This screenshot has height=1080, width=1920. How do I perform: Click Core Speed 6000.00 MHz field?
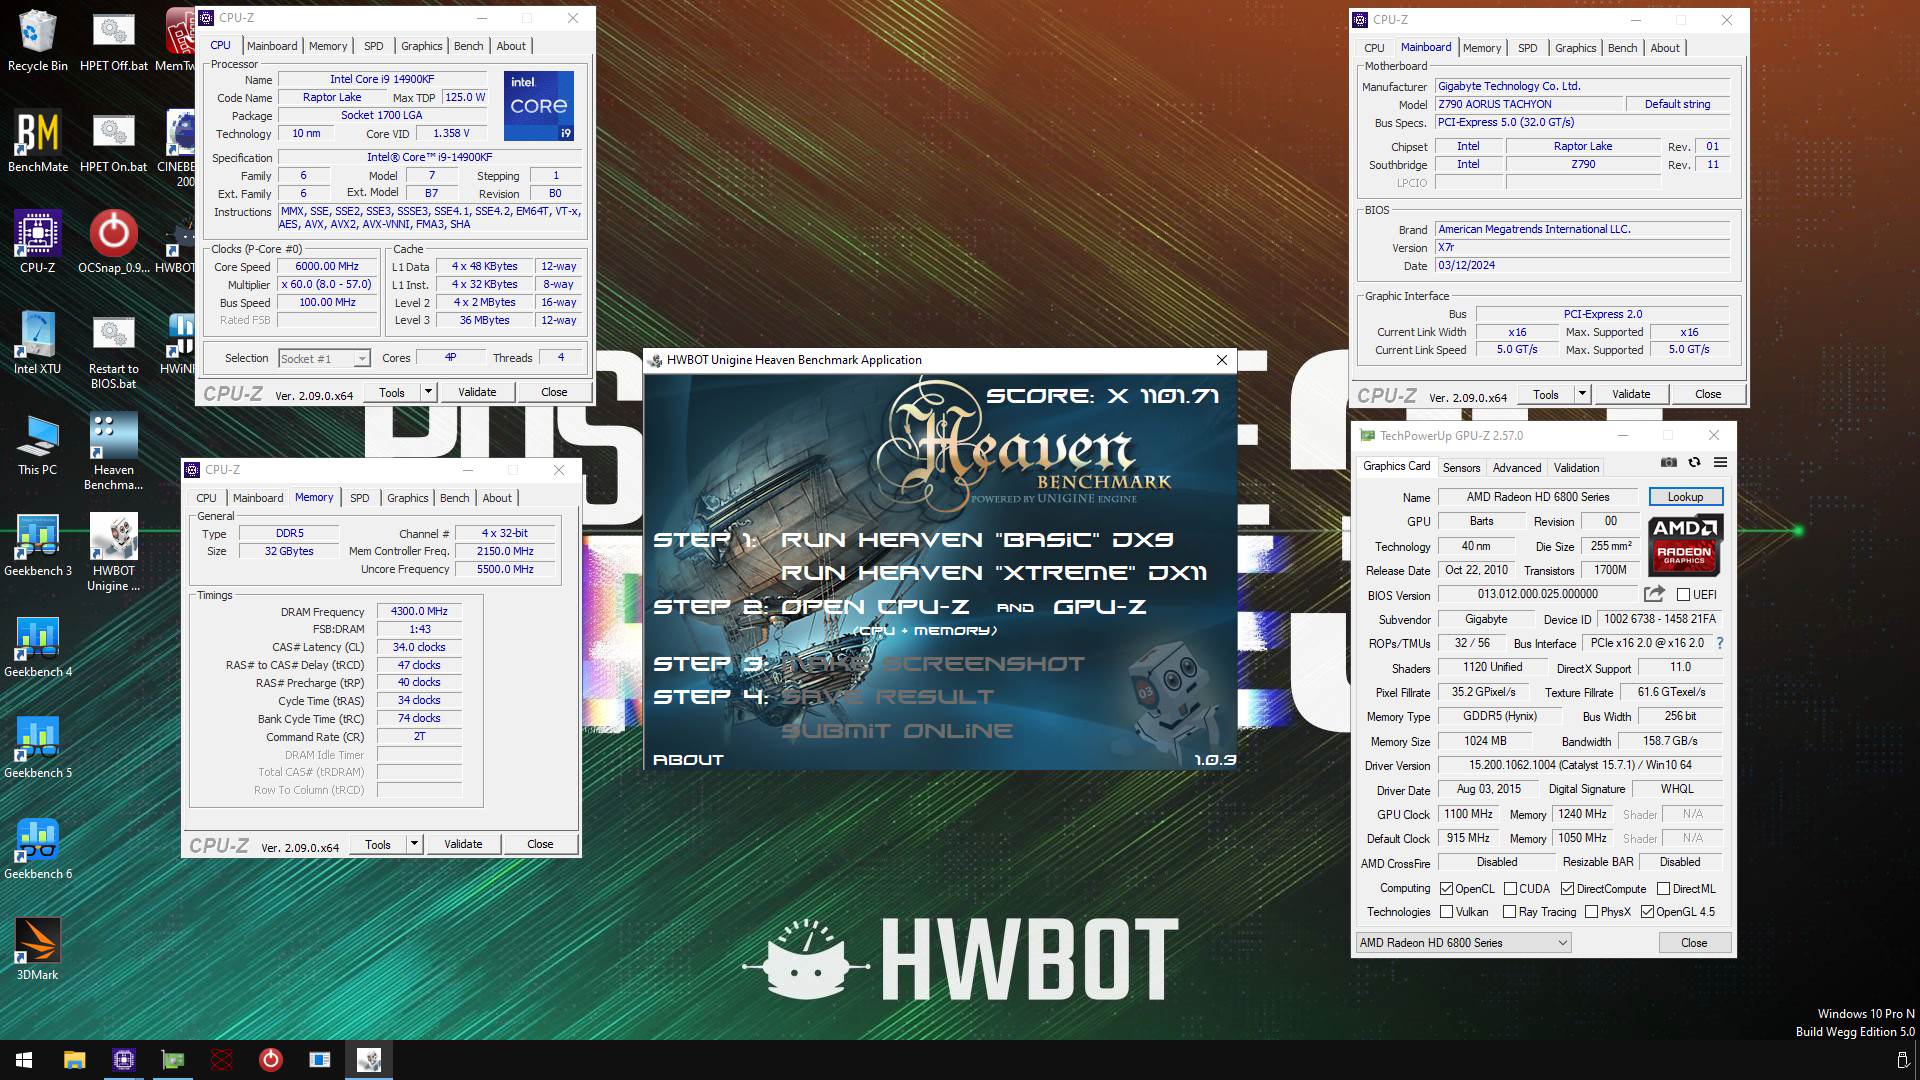(x=327, y=266)
